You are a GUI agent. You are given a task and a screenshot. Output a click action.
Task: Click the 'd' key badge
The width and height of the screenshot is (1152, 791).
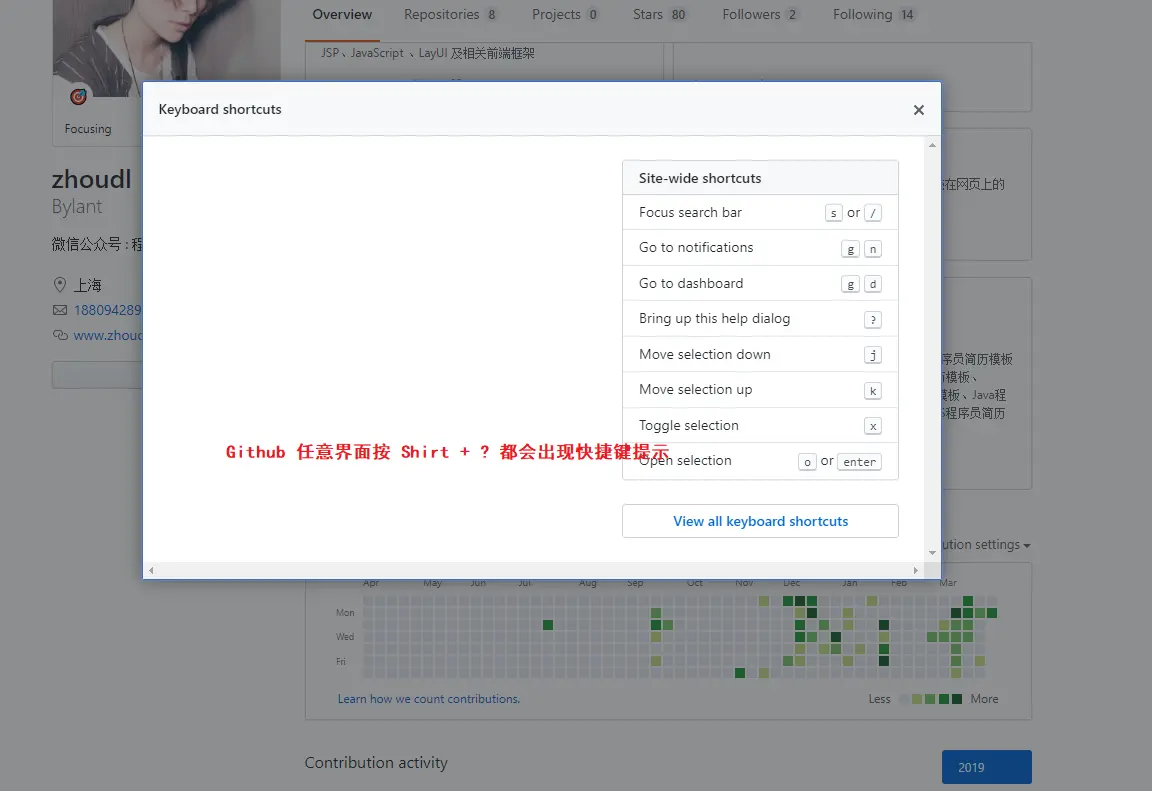tap(873, 284)
